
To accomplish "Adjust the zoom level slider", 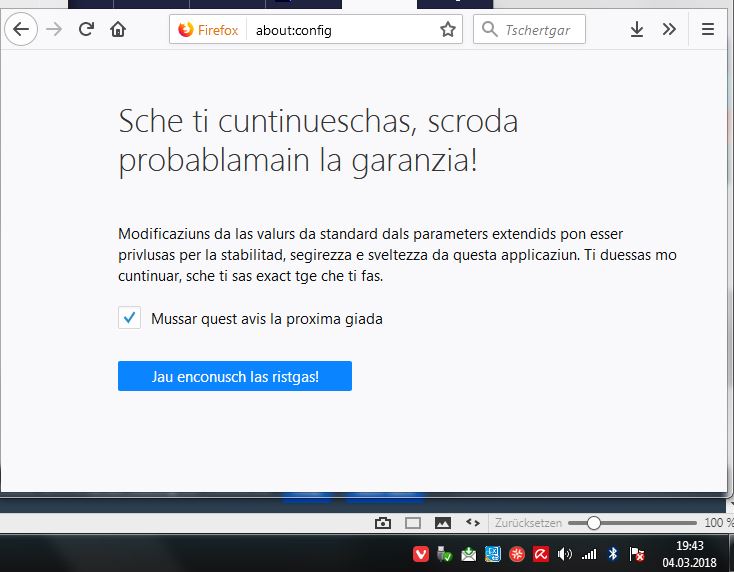I will (x=632, y=523).
